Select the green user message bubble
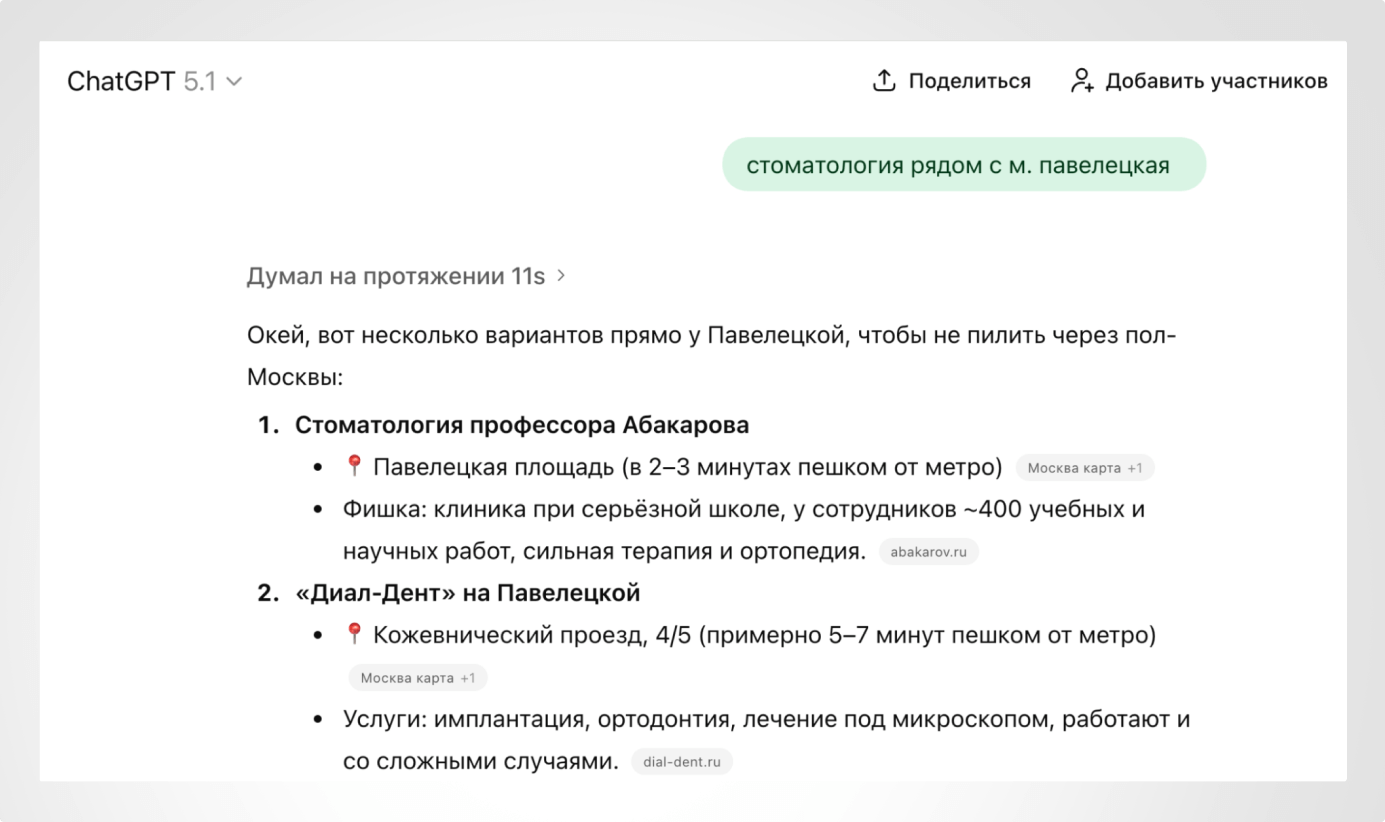Screen dimensions: 1385x822 click(964, 163)
